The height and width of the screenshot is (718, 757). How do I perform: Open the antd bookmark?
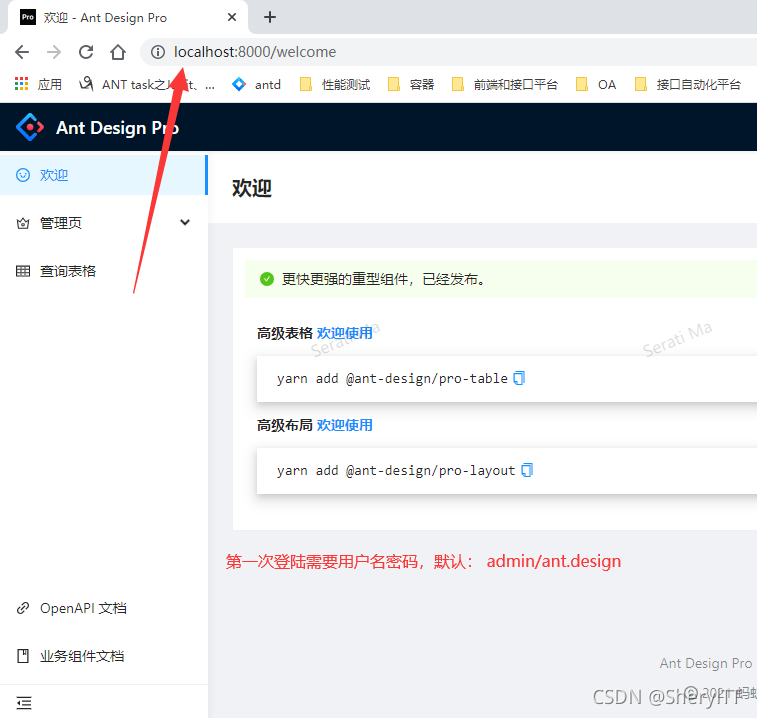(256, 84)
